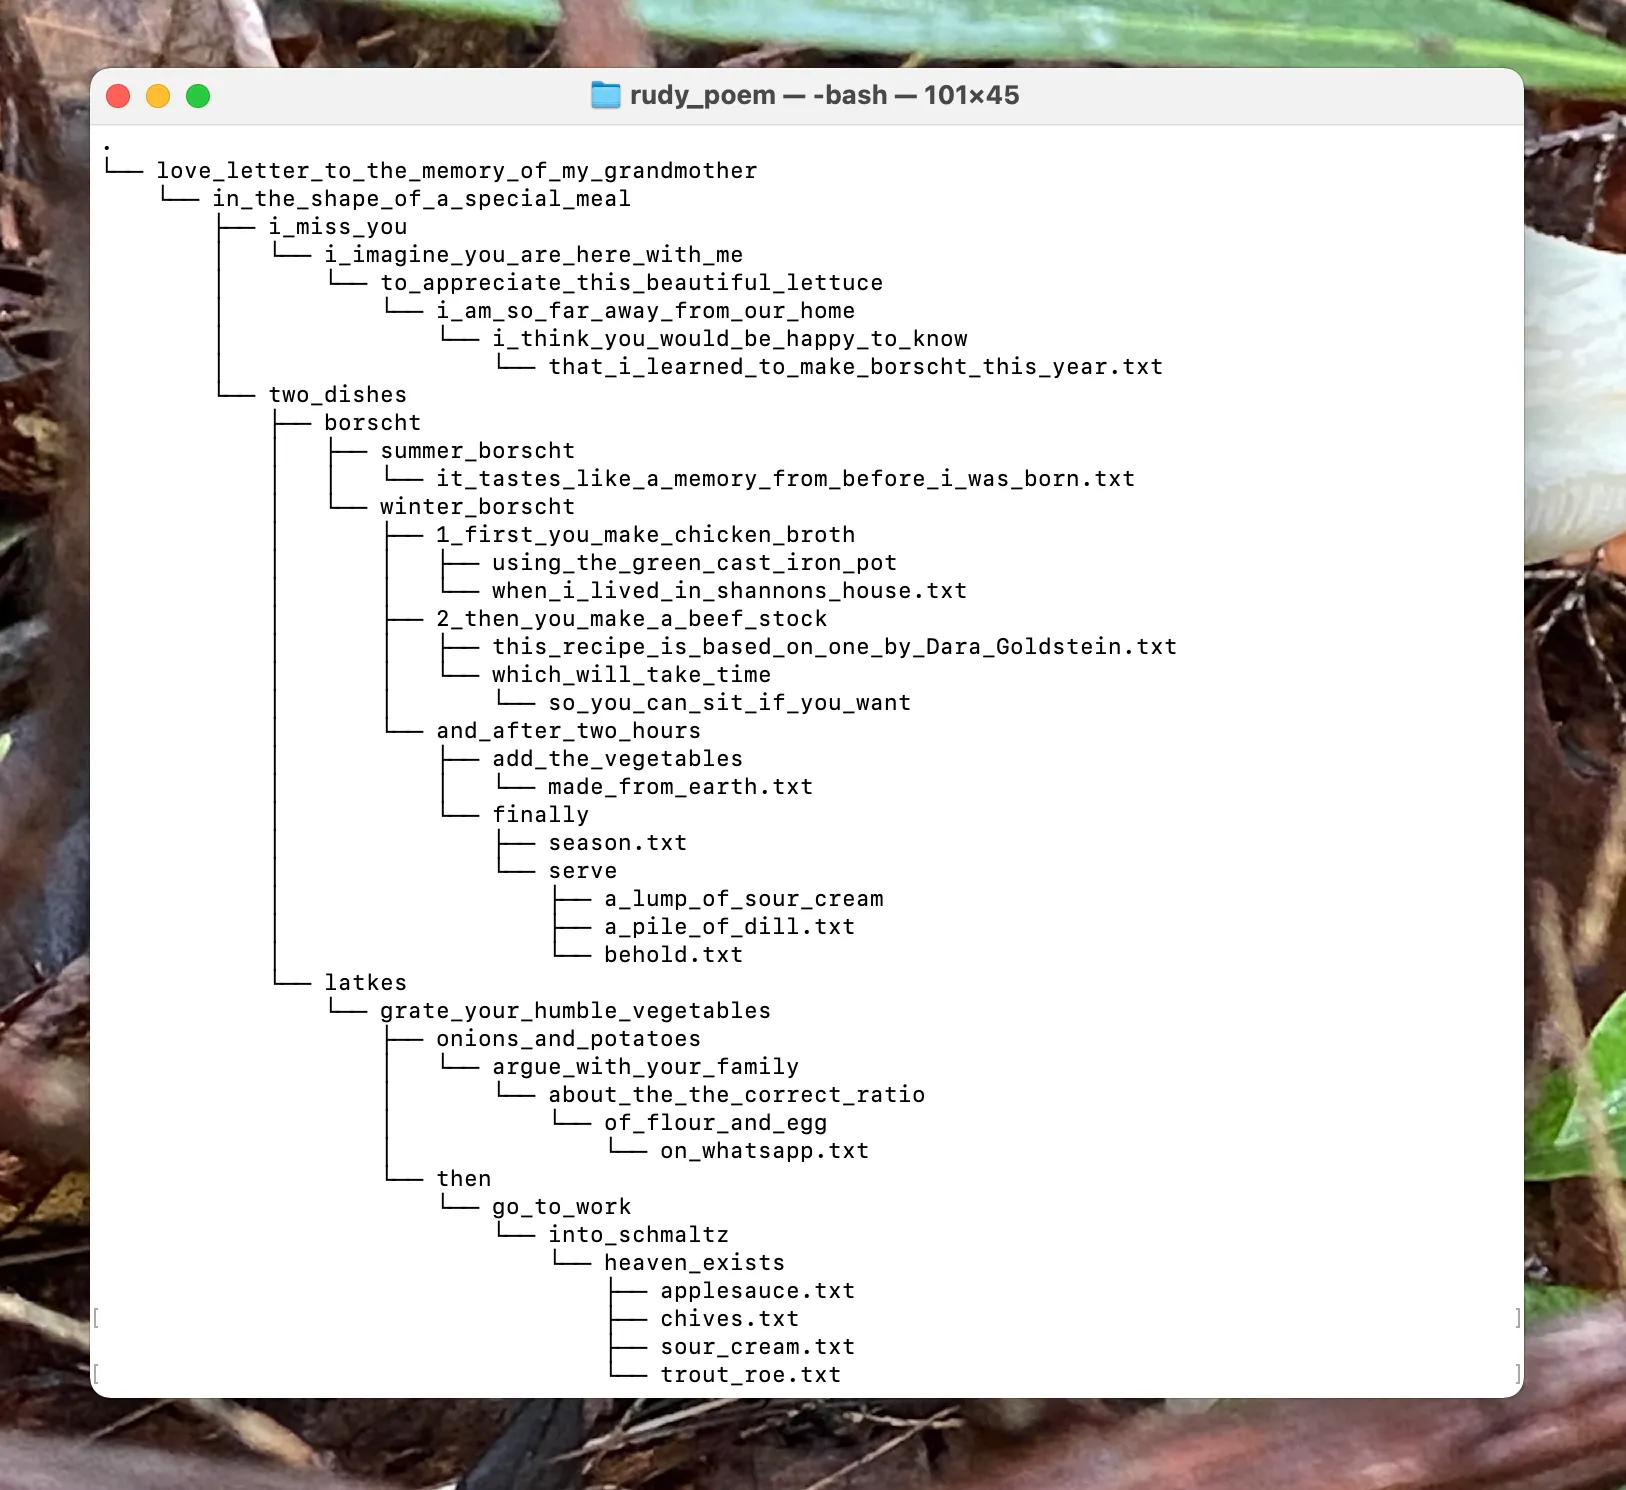The width and height of the screenshot is (1626, 1490).
Task: Click 'this_recipe_is_based_on_one_by_Dara_Goldstein.txt'
Action: pyautogui.click(x=834, y=647)
